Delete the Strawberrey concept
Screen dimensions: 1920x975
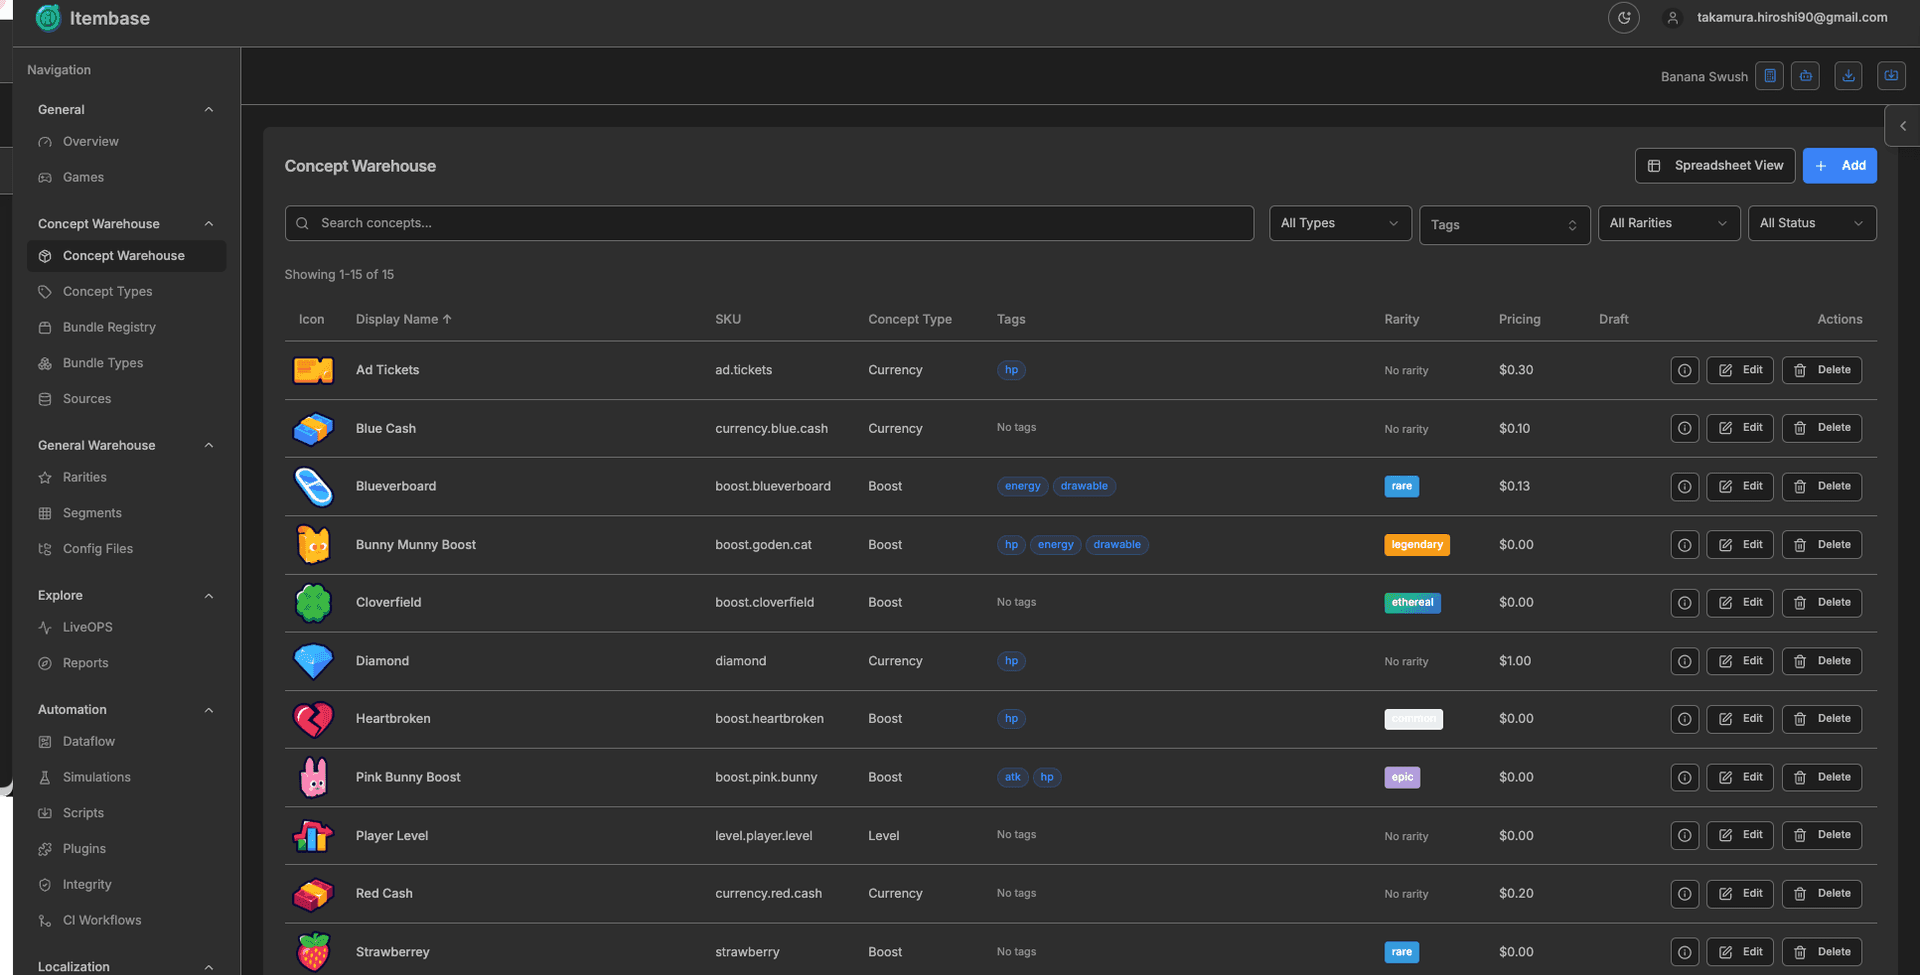(x=1822, y=953)
